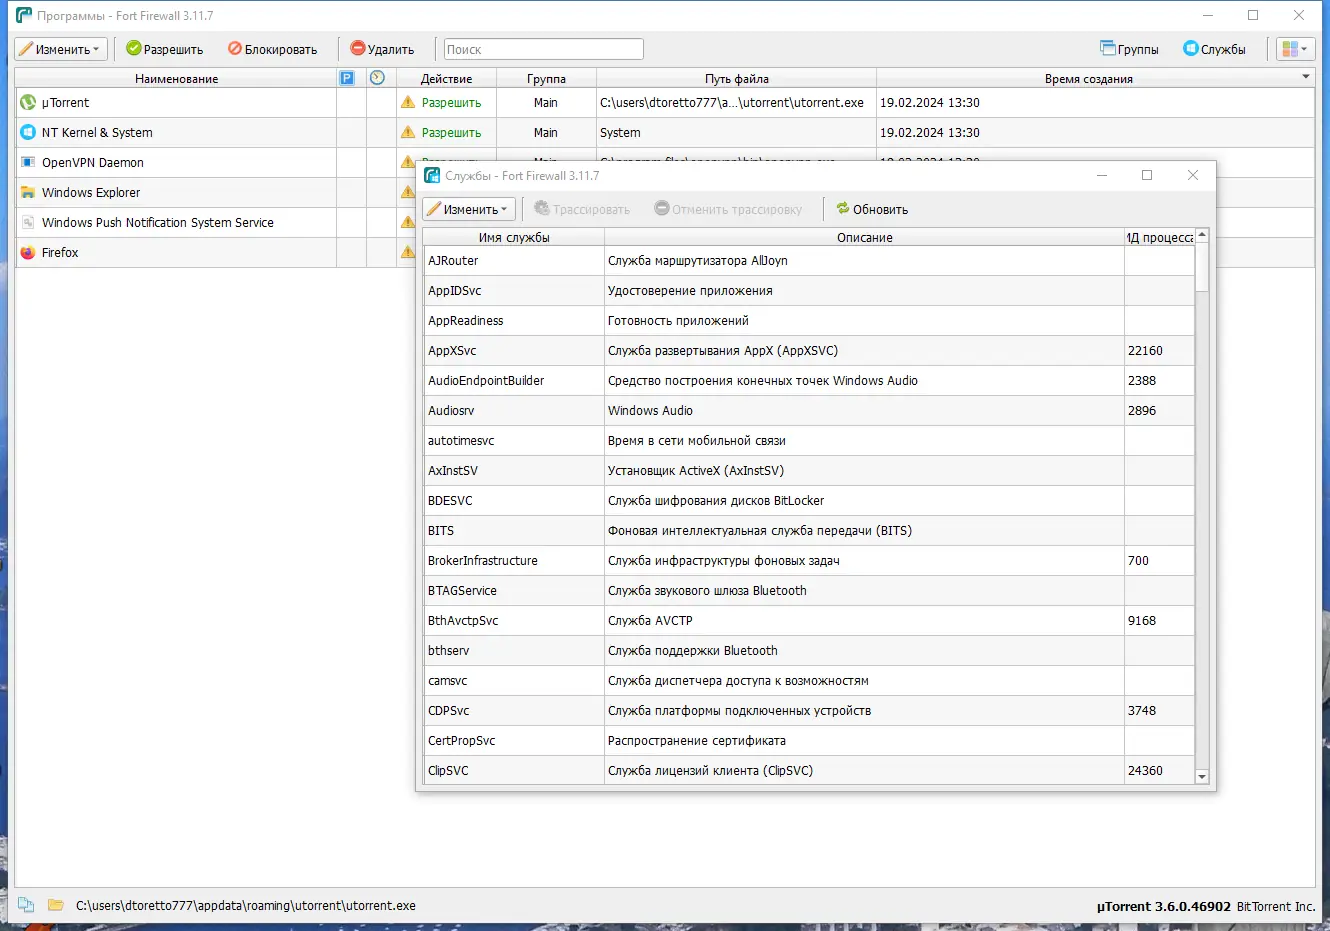The height and width of the screenshot is (931, 1330).
Task: Click the red Удалить toolbar button
Action: [x=382, y=49]
